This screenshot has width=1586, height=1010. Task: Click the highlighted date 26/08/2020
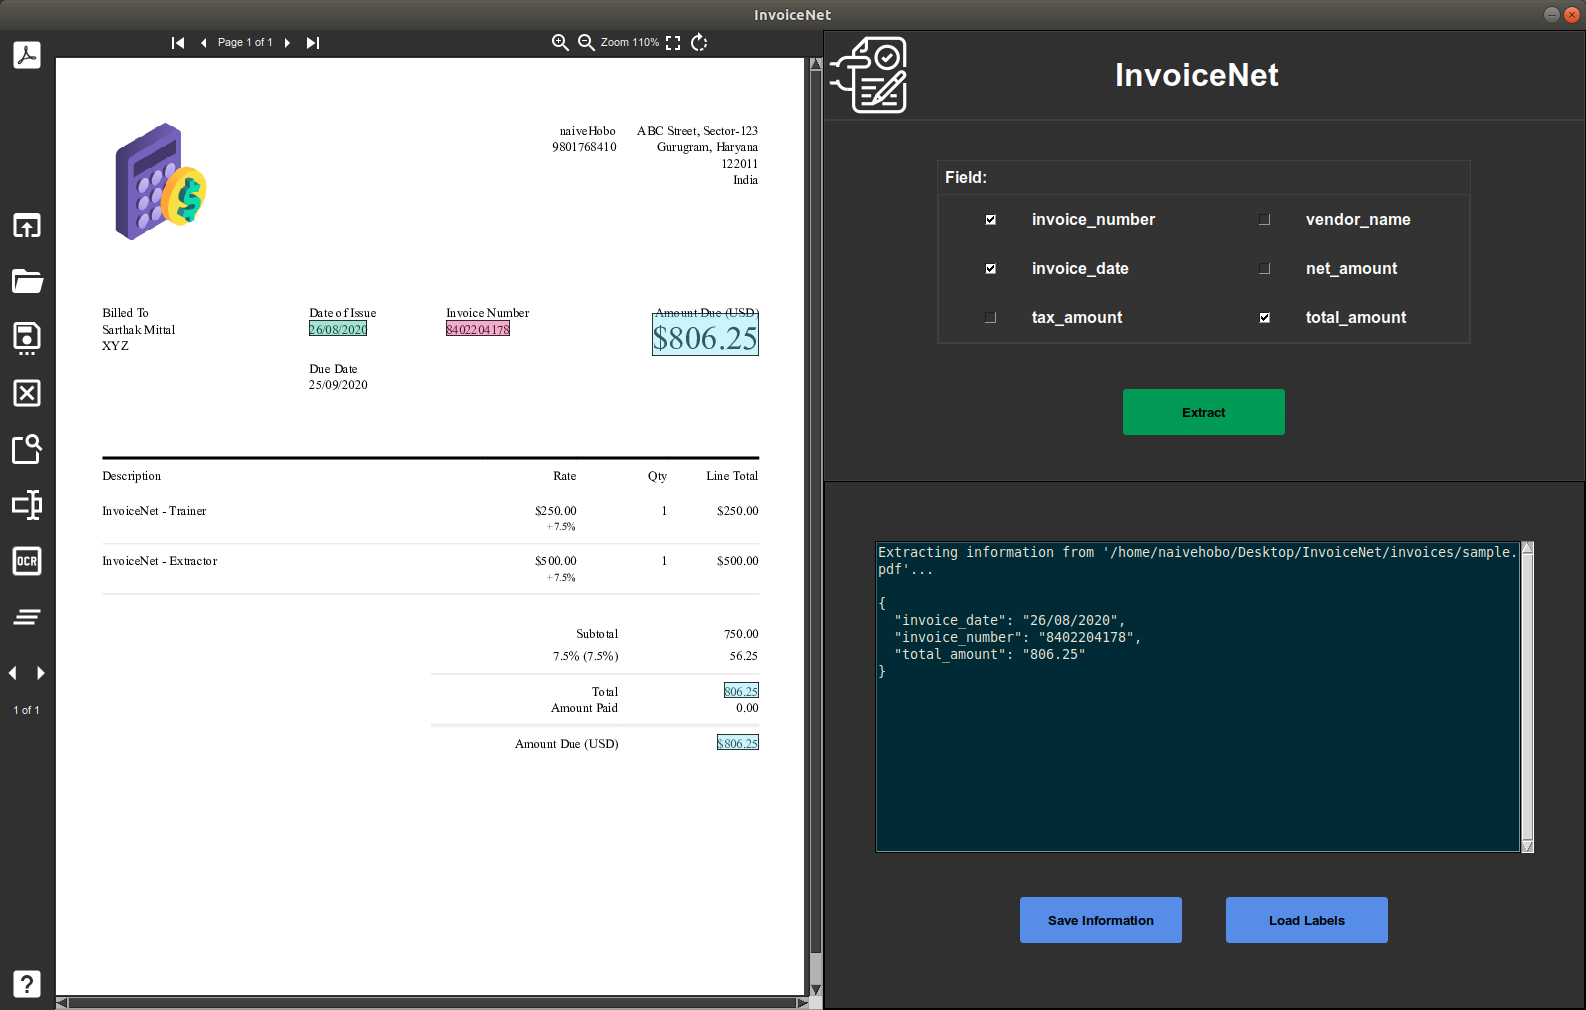click(338, 329)
